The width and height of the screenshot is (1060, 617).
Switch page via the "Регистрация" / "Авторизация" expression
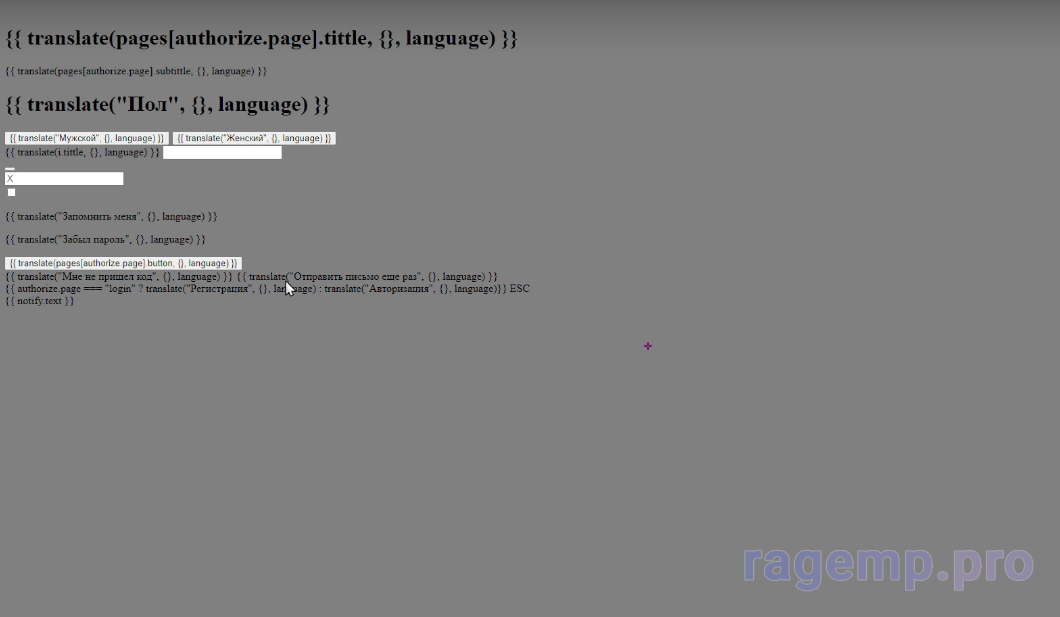pos(255,289)
